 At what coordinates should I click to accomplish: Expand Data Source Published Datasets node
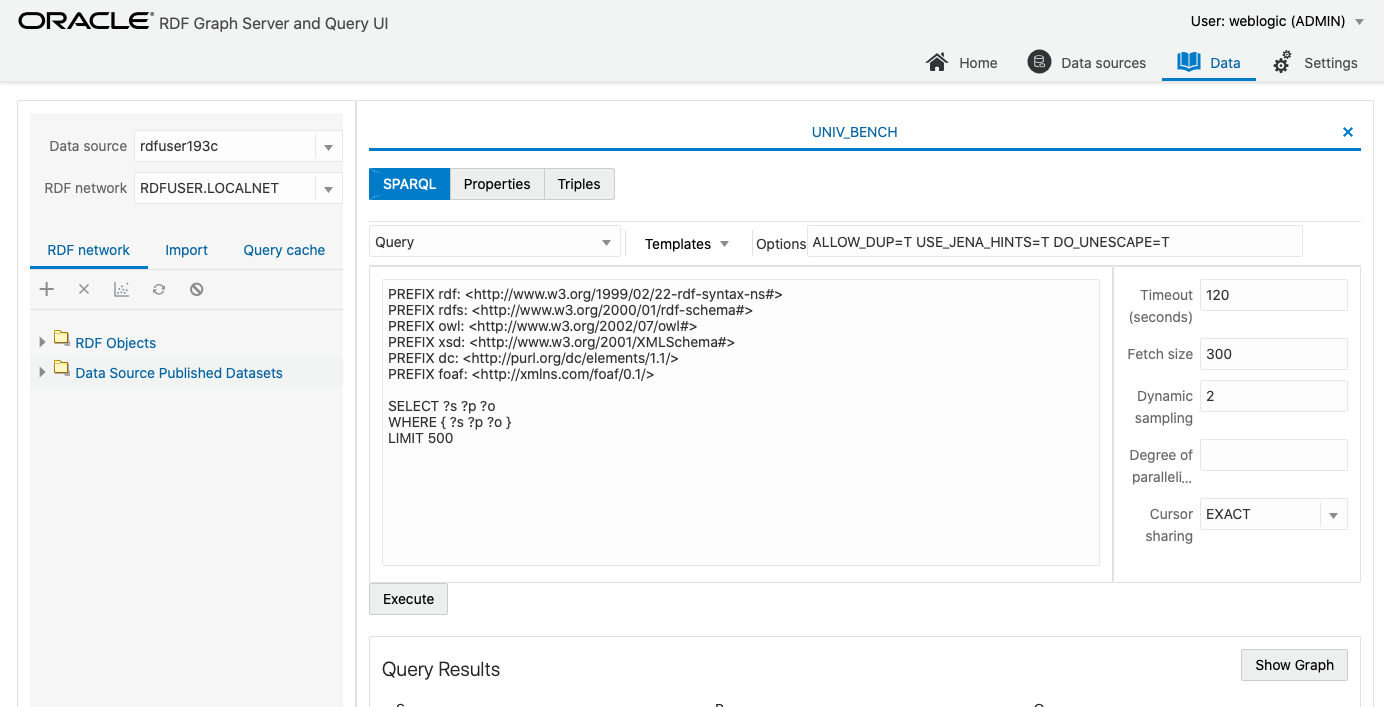click(42, 372)
